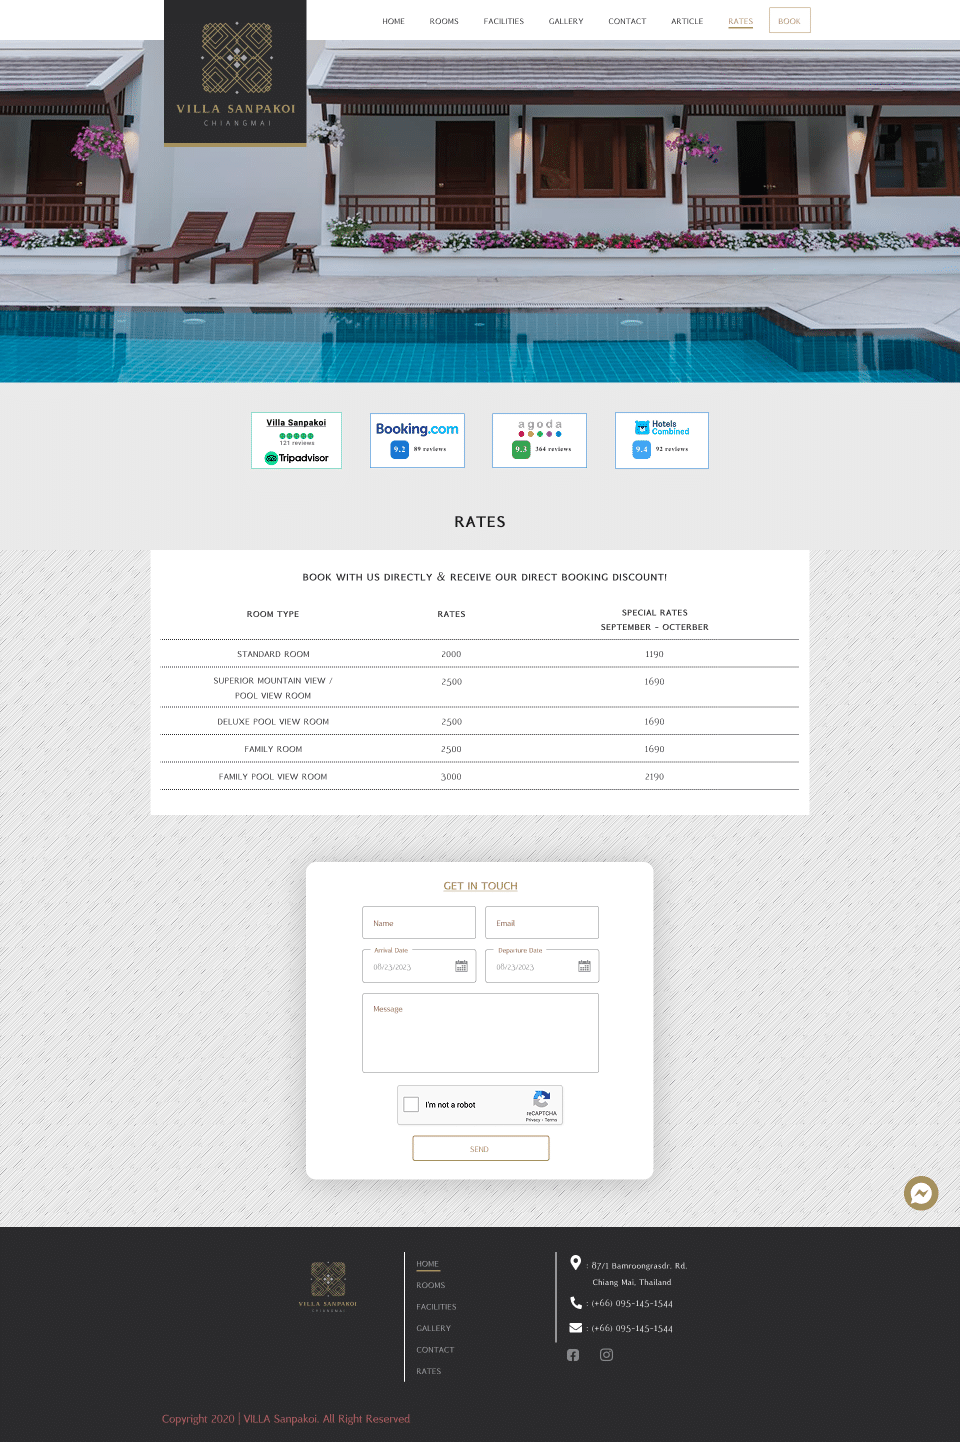The width and height of the screenshot is (960, 1442).
Task: Click the footer Contact link
Action: (435, 1350)
